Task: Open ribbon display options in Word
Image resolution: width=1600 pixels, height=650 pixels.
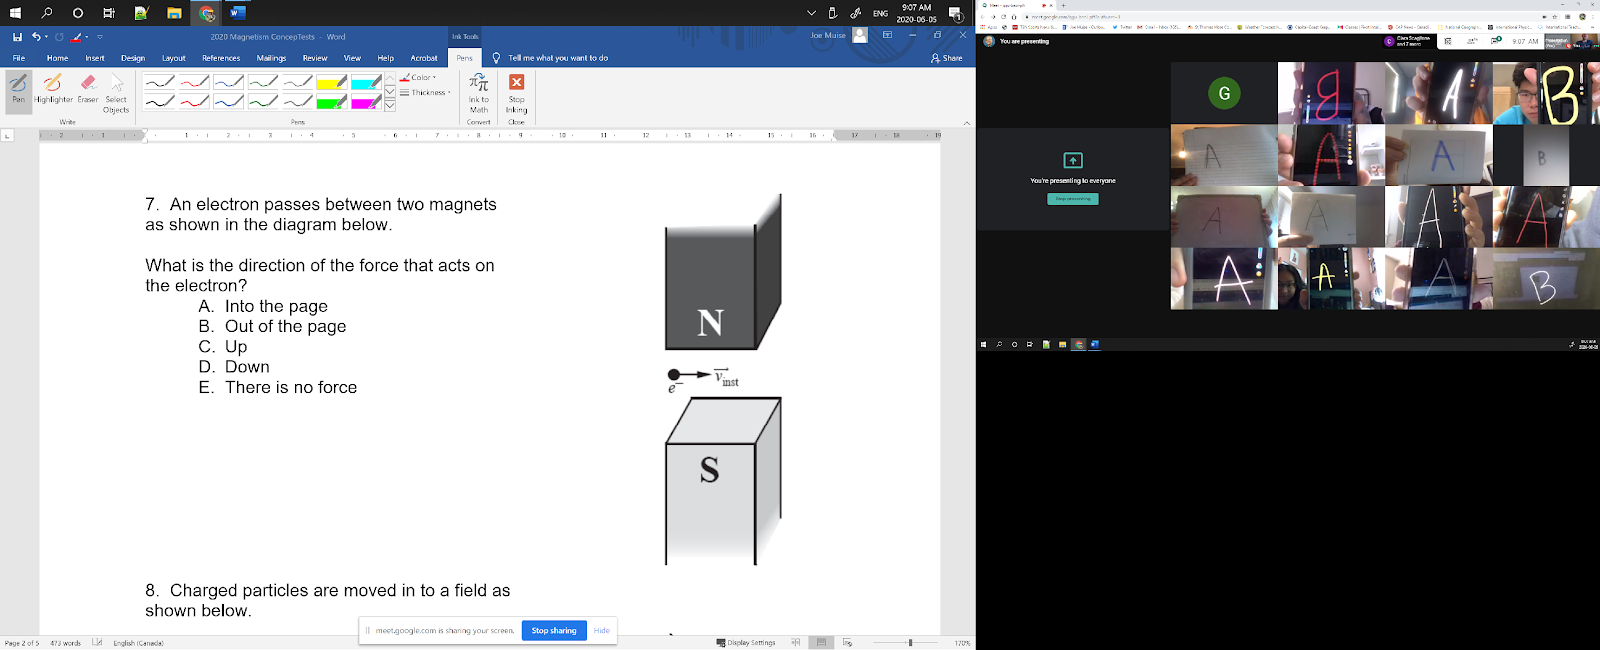Action: [x=887, y=35]
